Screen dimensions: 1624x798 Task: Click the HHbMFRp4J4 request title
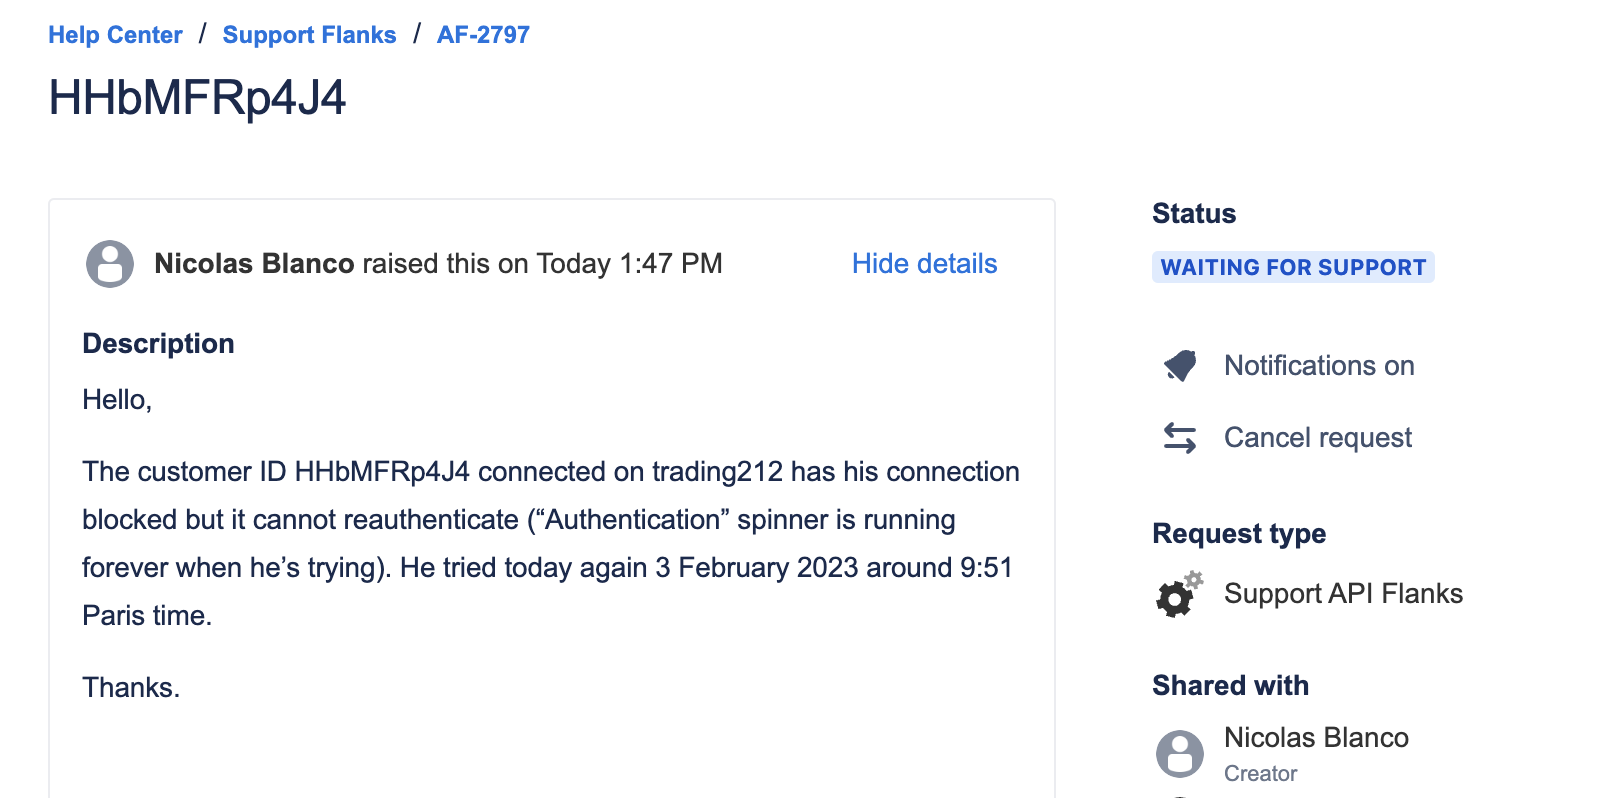(x=197, y=98)
